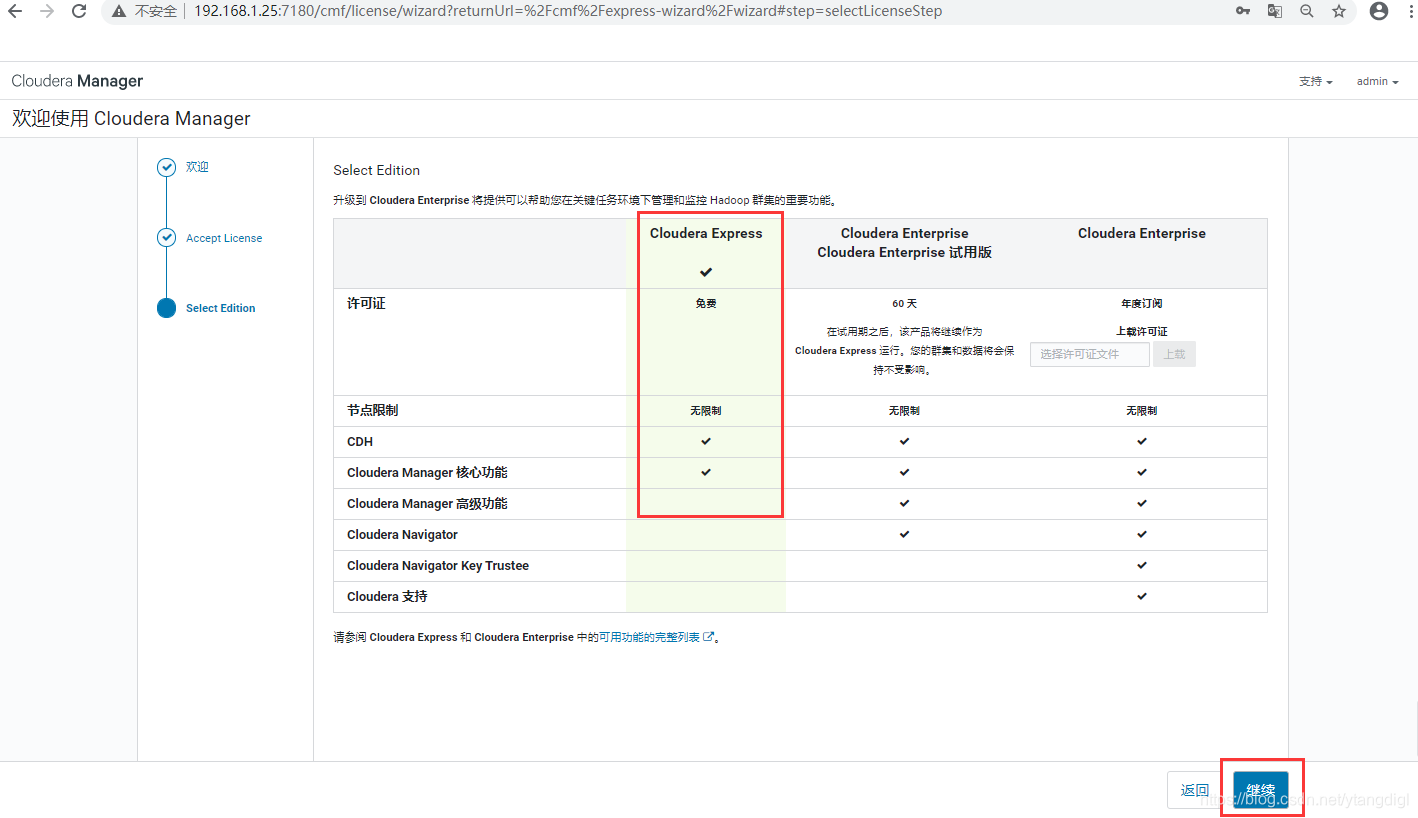The width and height of the screenshot is (1418, 818).
Task: Click the Cloudera Navigator row label
Action: coord(402,534)
